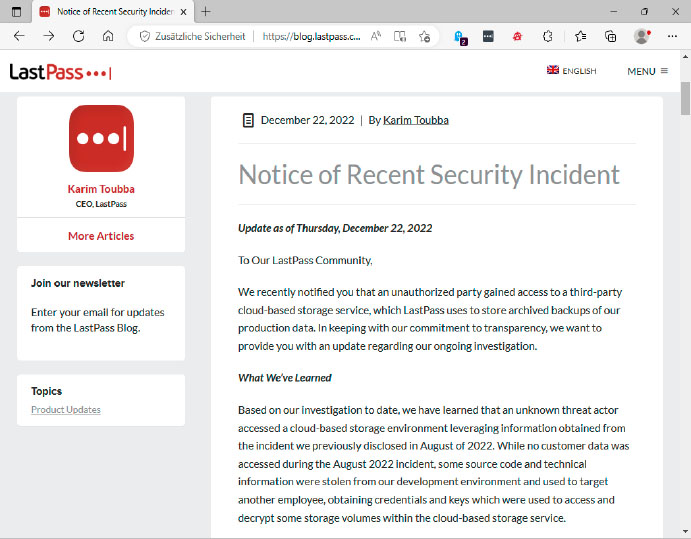Click the Topics heading in sidebar

46,391
